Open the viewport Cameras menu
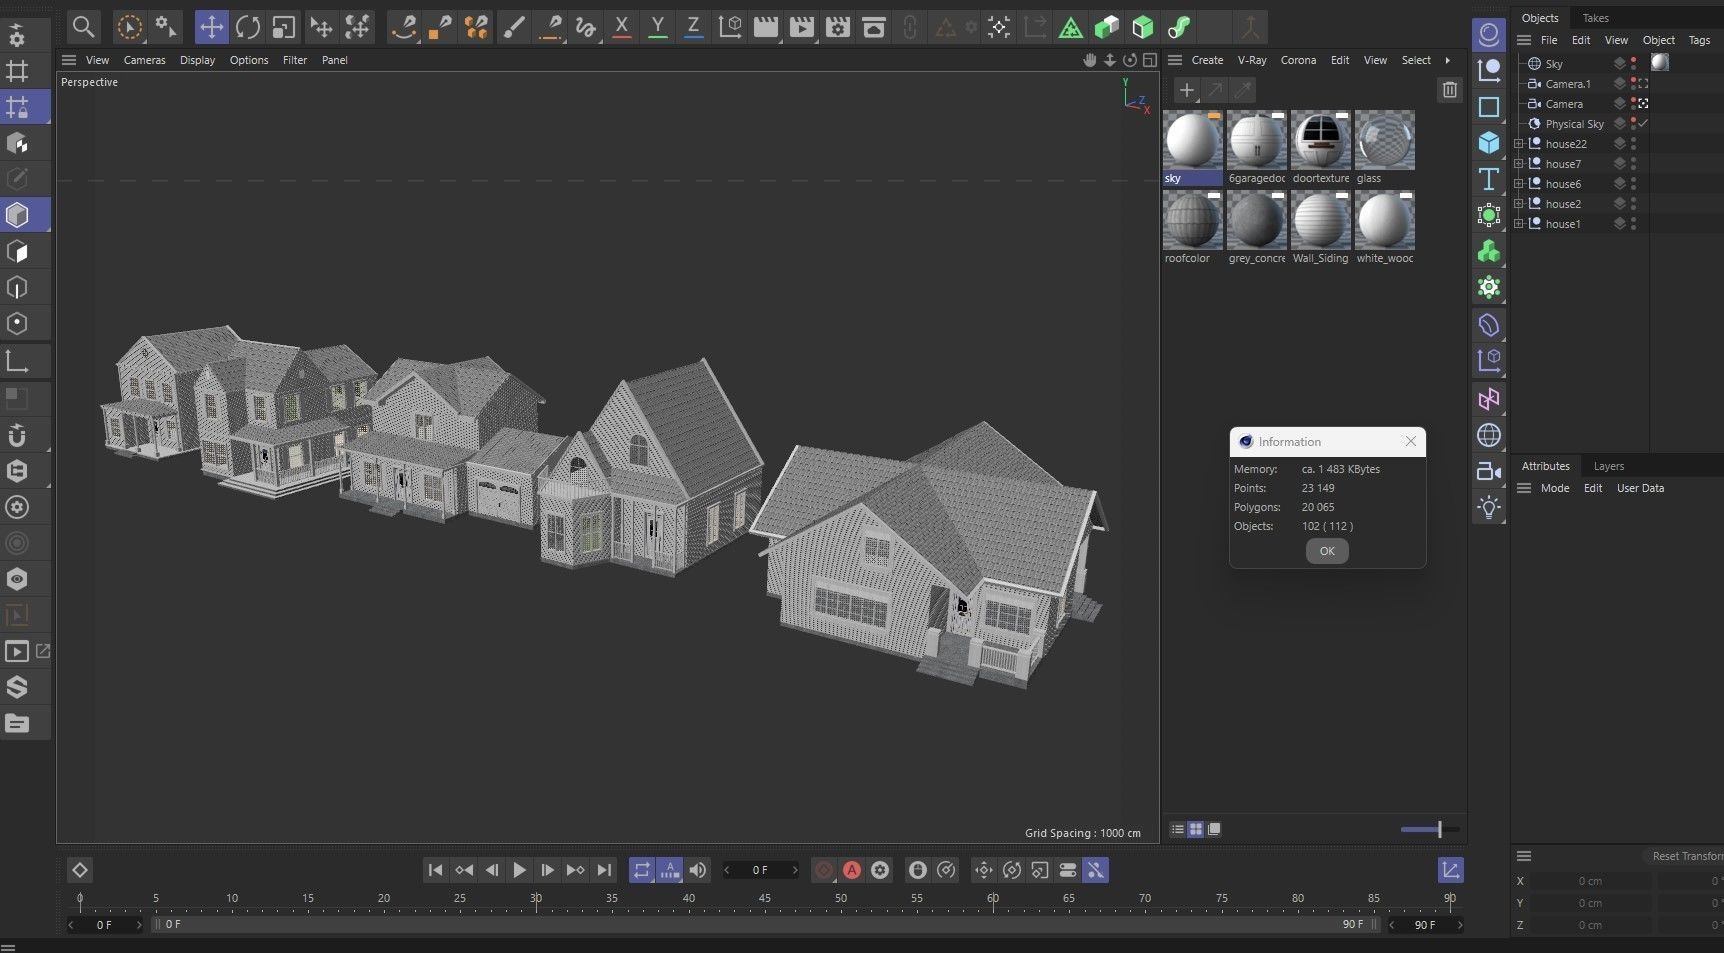 coord(144,60)
